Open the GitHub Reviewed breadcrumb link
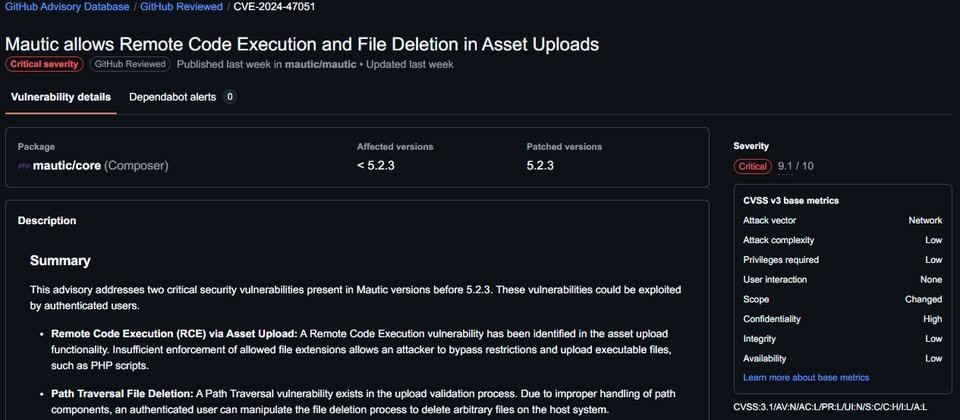Image resolution: width=960 pixels, height=420 pixels. [181, 7]
